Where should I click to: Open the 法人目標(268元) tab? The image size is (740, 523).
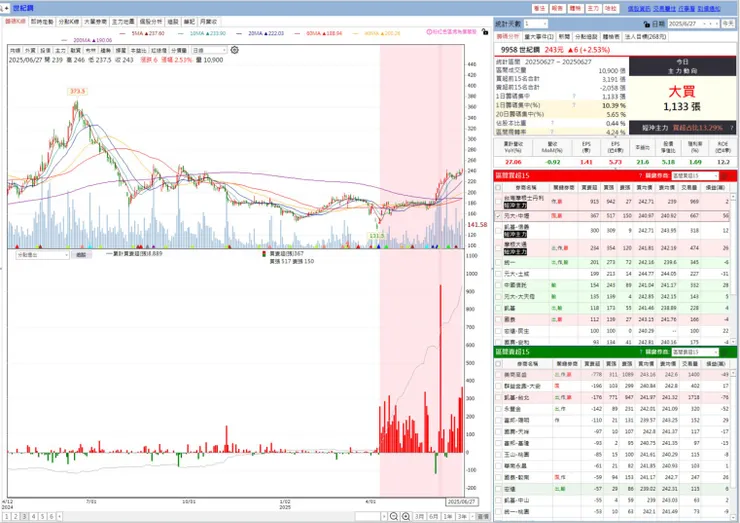click(x=646, y=36)
